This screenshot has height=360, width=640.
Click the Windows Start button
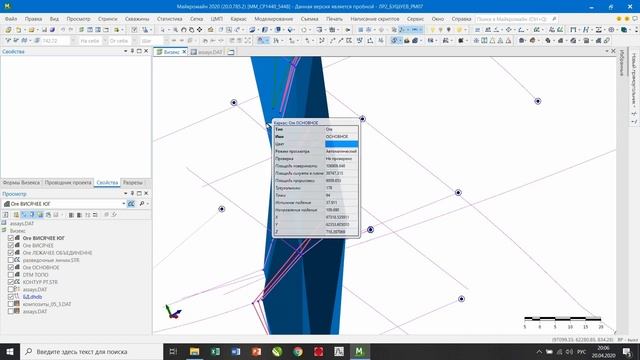point(10,351)
